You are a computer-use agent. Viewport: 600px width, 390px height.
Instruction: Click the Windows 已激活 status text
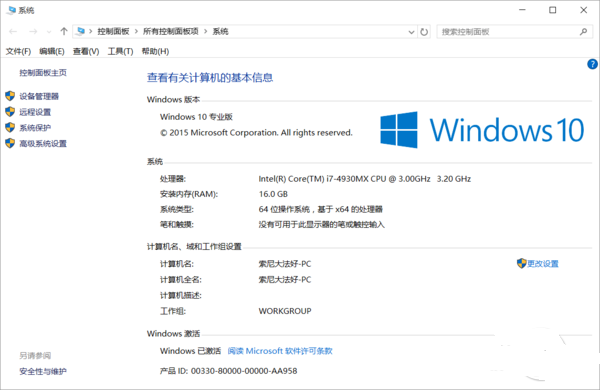point(191,351)
